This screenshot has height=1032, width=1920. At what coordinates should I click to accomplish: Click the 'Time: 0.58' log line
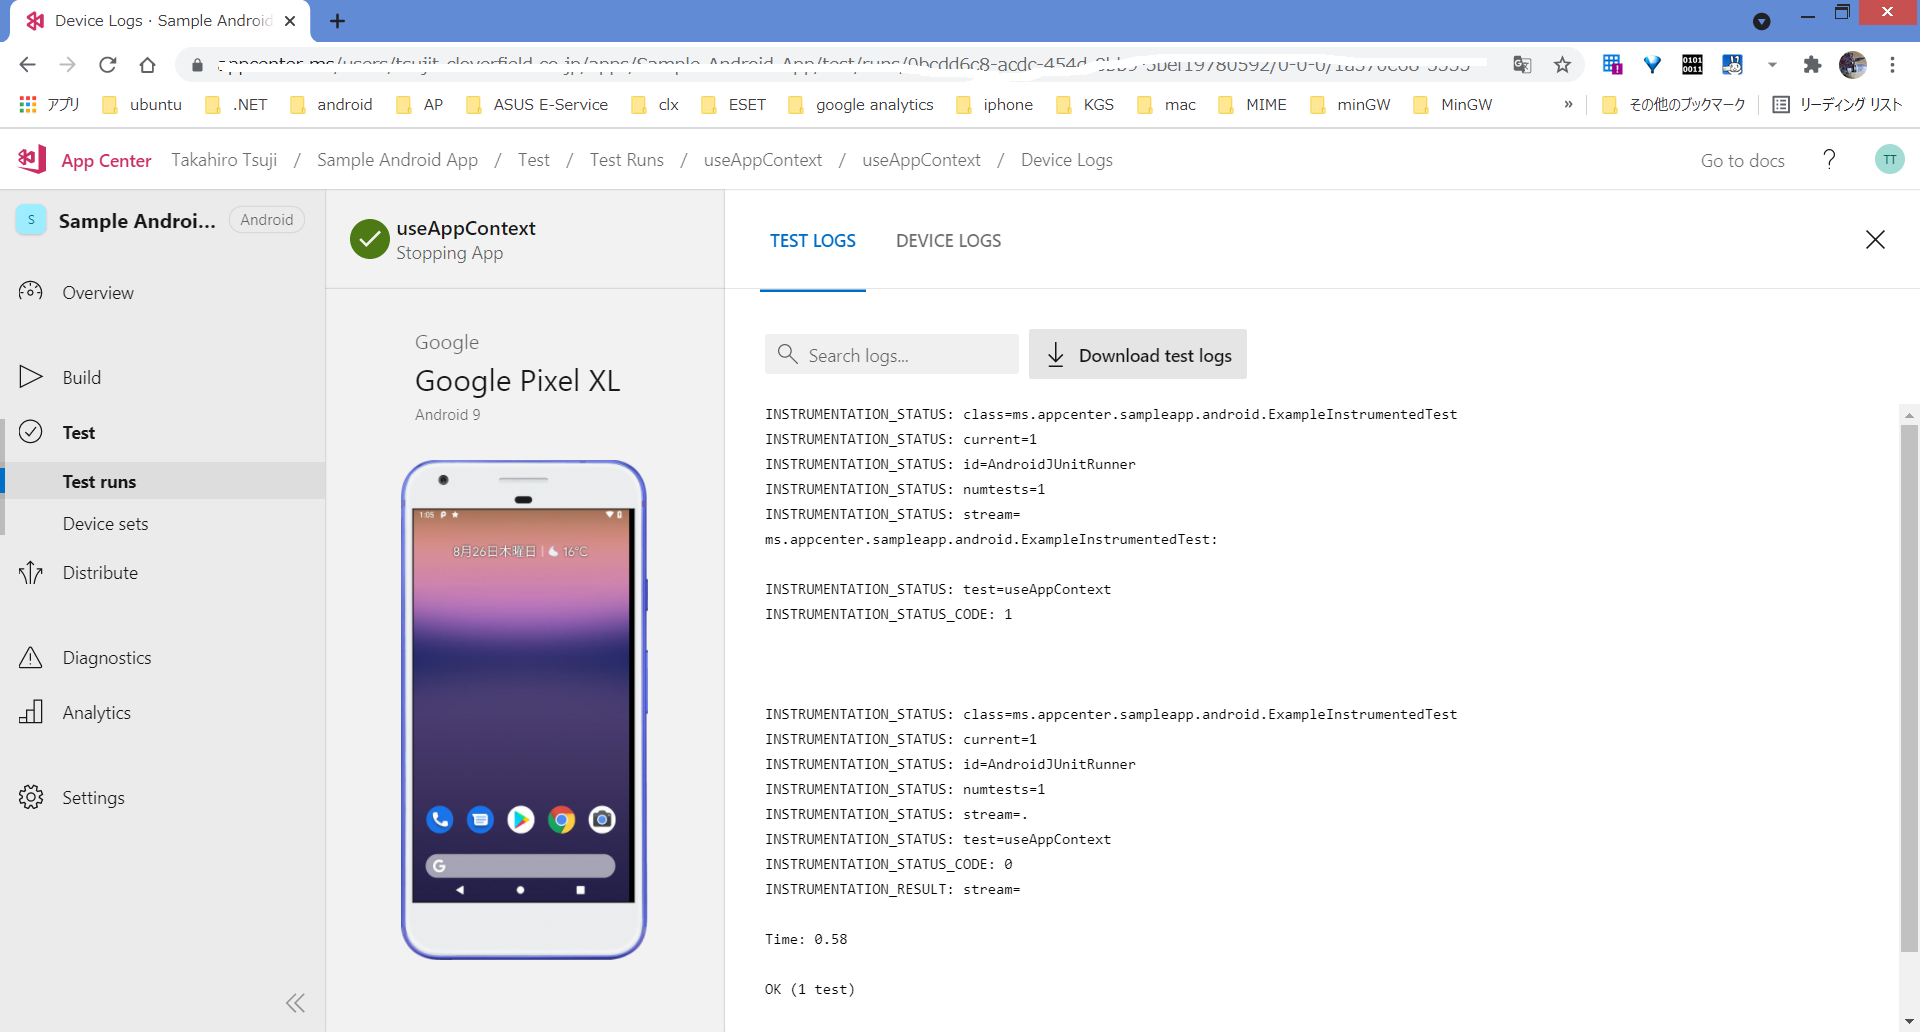tap(806, 939)
